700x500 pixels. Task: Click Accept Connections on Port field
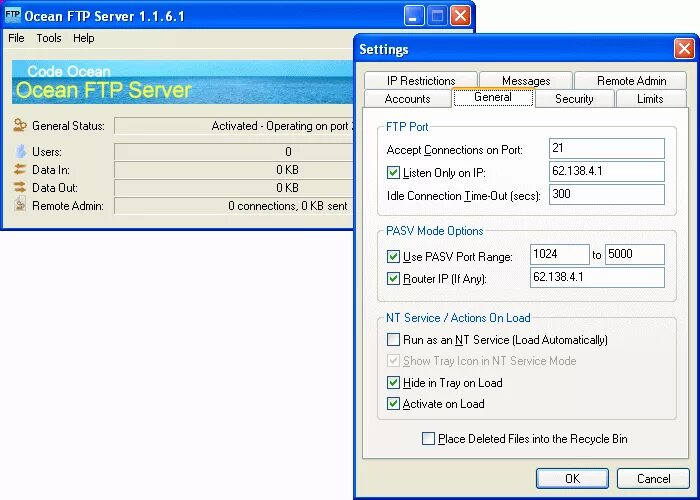click(607, 148)
